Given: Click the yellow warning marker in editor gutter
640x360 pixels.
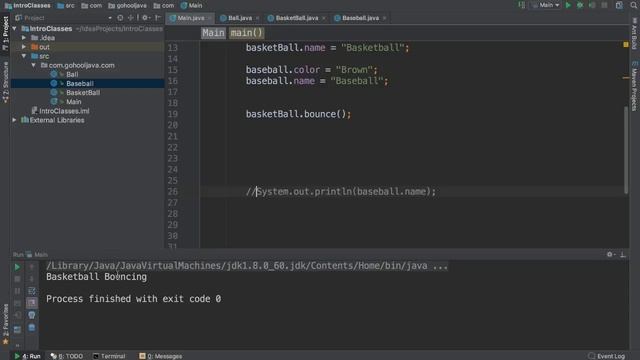Looking at the screenshot, I should pyautogui.click(x=626, y=44).
